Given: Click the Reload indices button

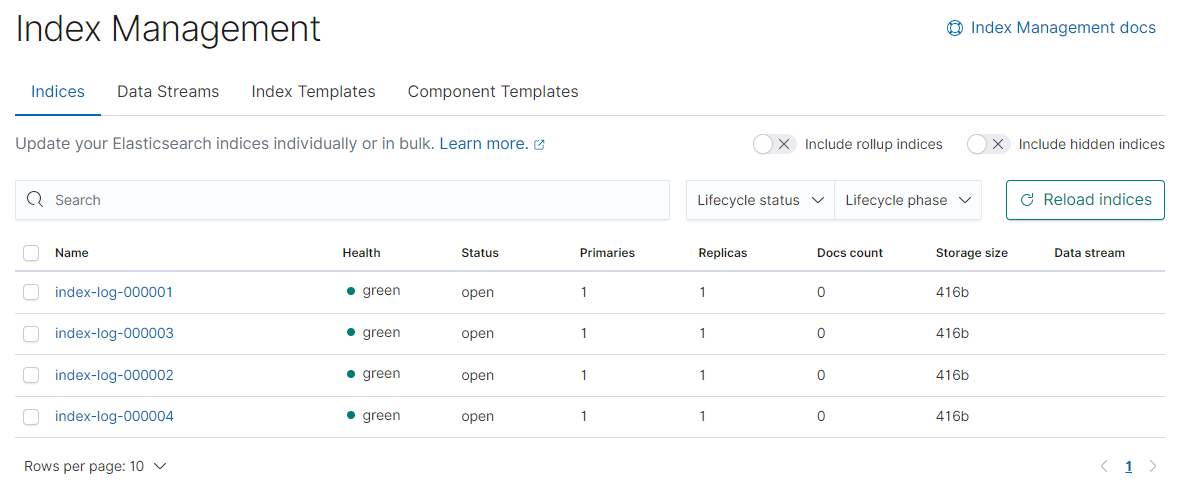Looking at the screenshot, I should click(x=1086, y=200).
